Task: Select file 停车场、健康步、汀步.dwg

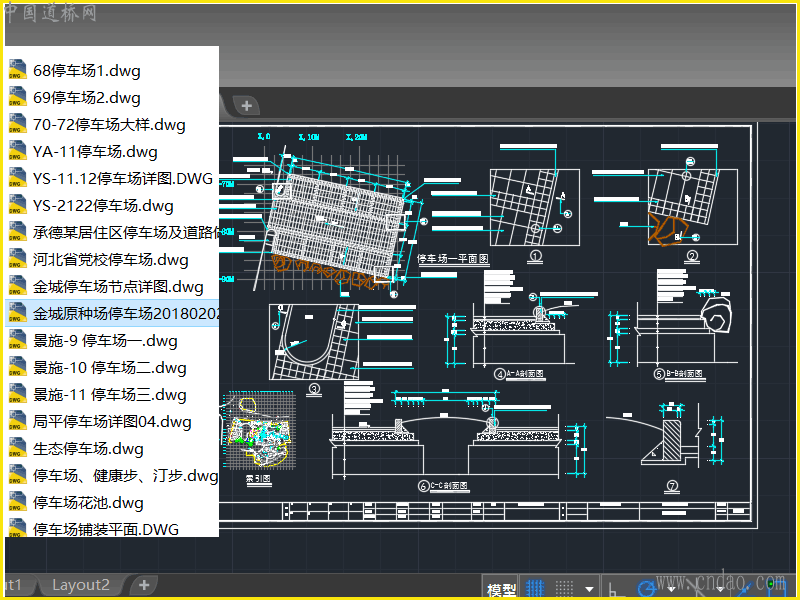Action: pos(112,476)
